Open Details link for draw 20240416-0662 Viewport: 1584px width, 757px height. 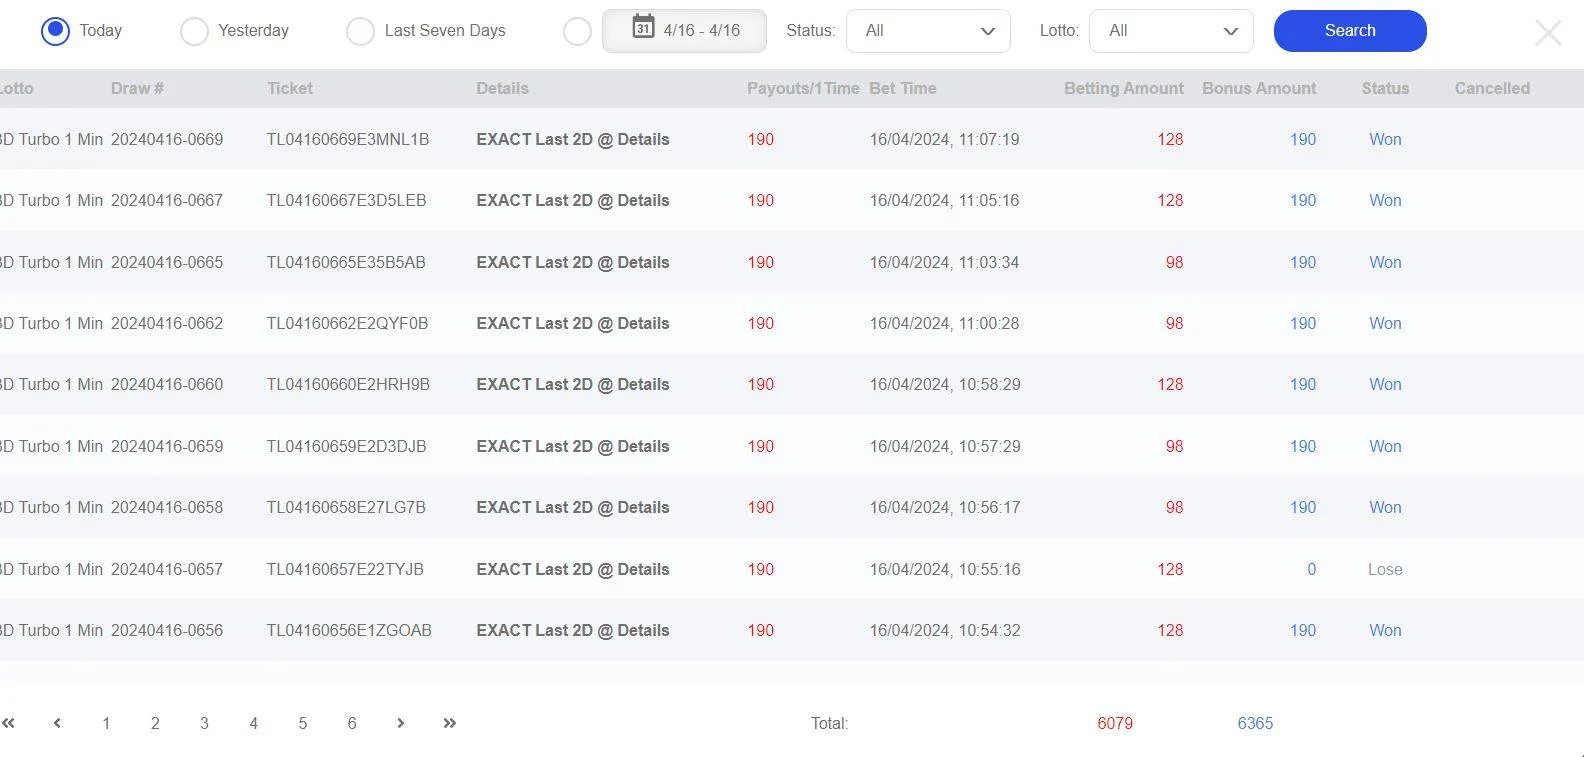pyautogui.click(x=572, y=323)
